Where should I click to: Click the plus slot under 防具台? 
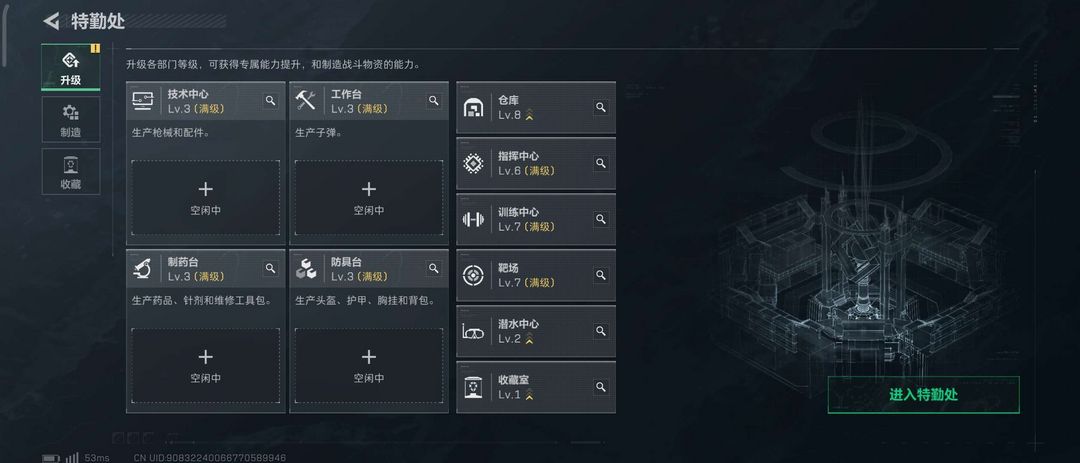(x=369, y=365)
